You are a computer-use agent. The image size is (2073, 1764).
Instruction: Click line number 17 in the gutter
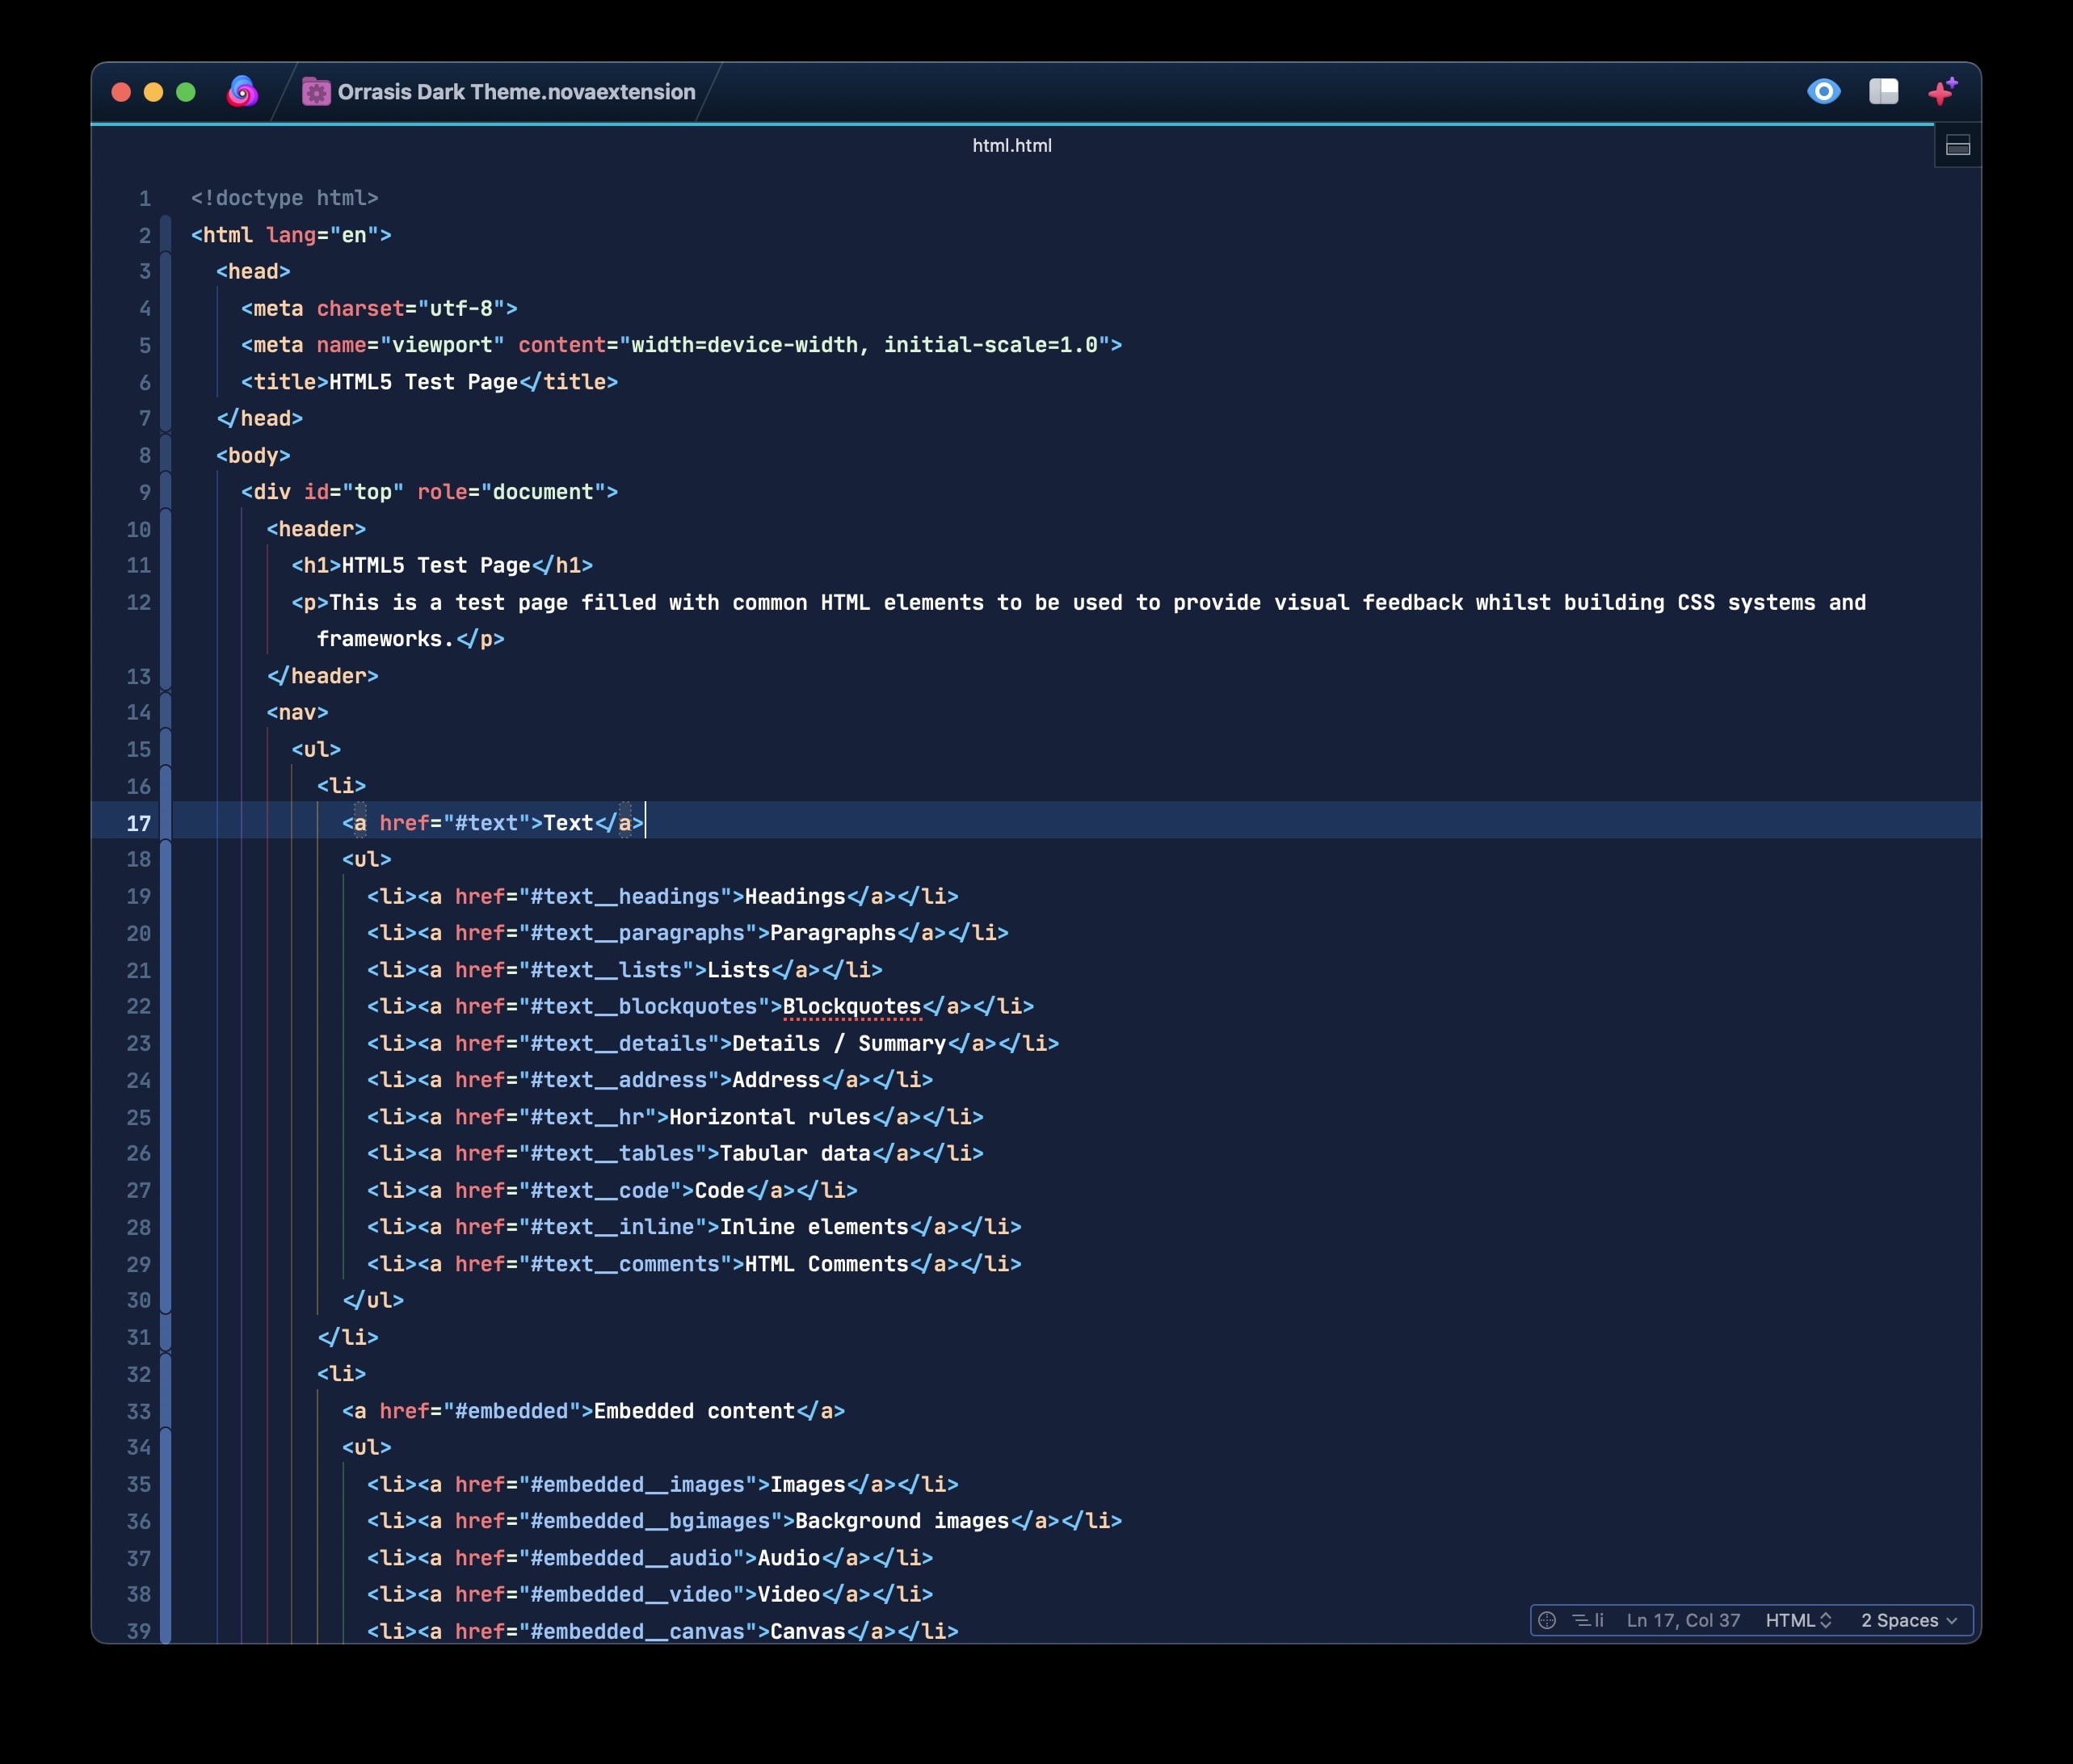(x=138, y=823)
